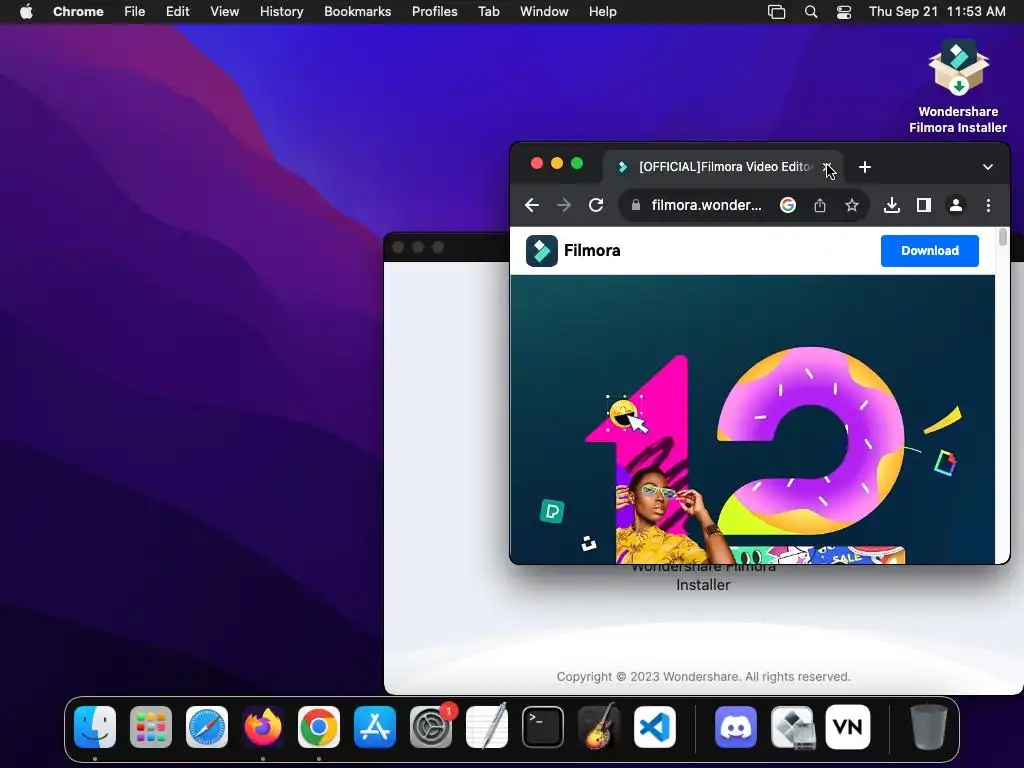1024x768 pixels.
Task: Launch Safari from the Dock
Action: [x=207, y=727]
